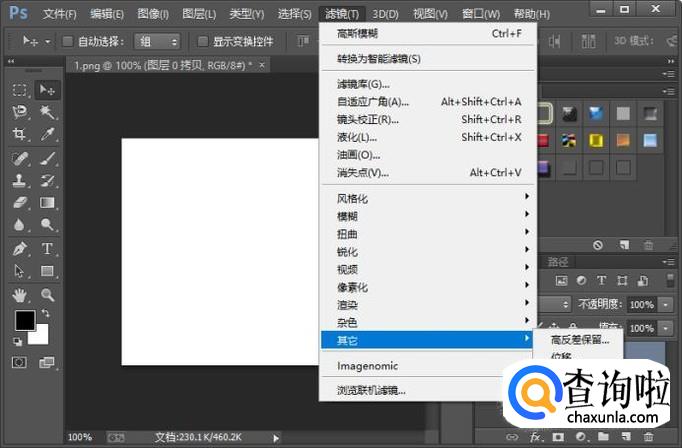This screenshot has height=448, width=682.
Task: Open the fill percentage dropdown arrow
Action: [665, 328]
